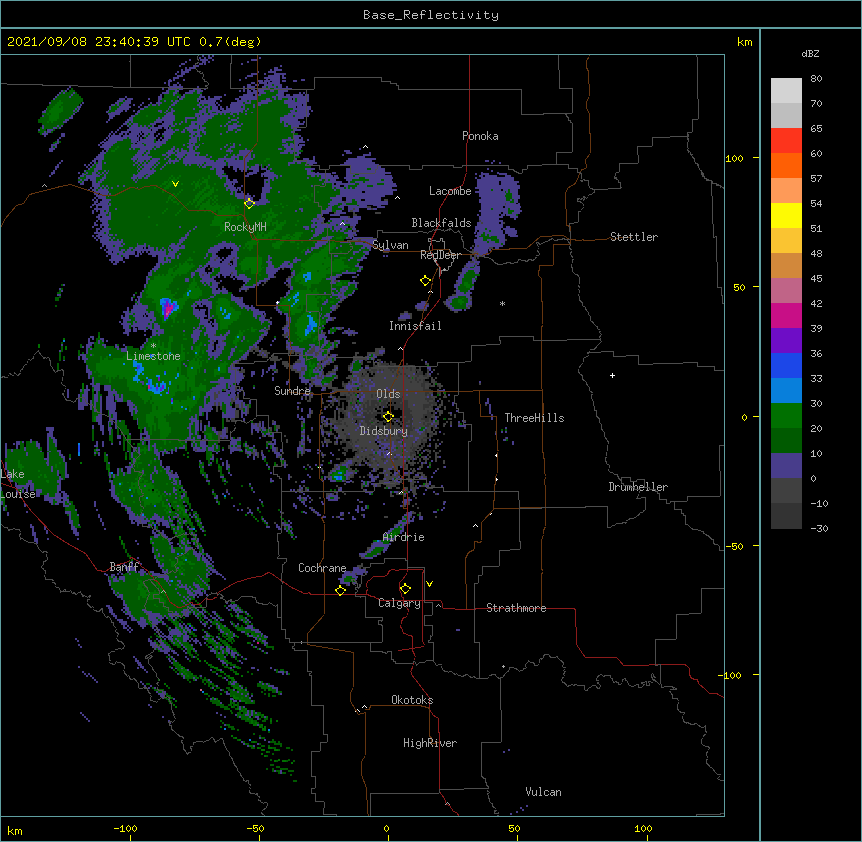
Task: Click the ThreeHills label
Action: [x=534, y=418]
